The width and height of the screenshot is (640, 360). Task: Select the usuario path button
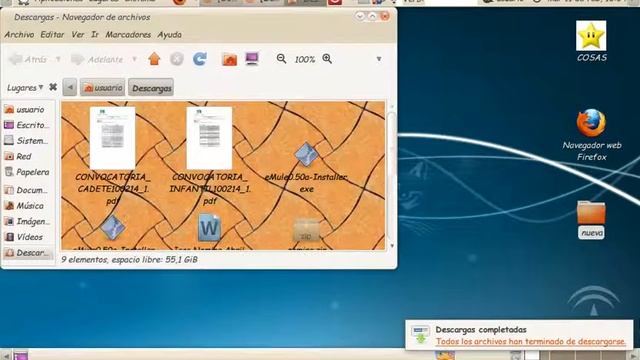click(x=102, y=88)
